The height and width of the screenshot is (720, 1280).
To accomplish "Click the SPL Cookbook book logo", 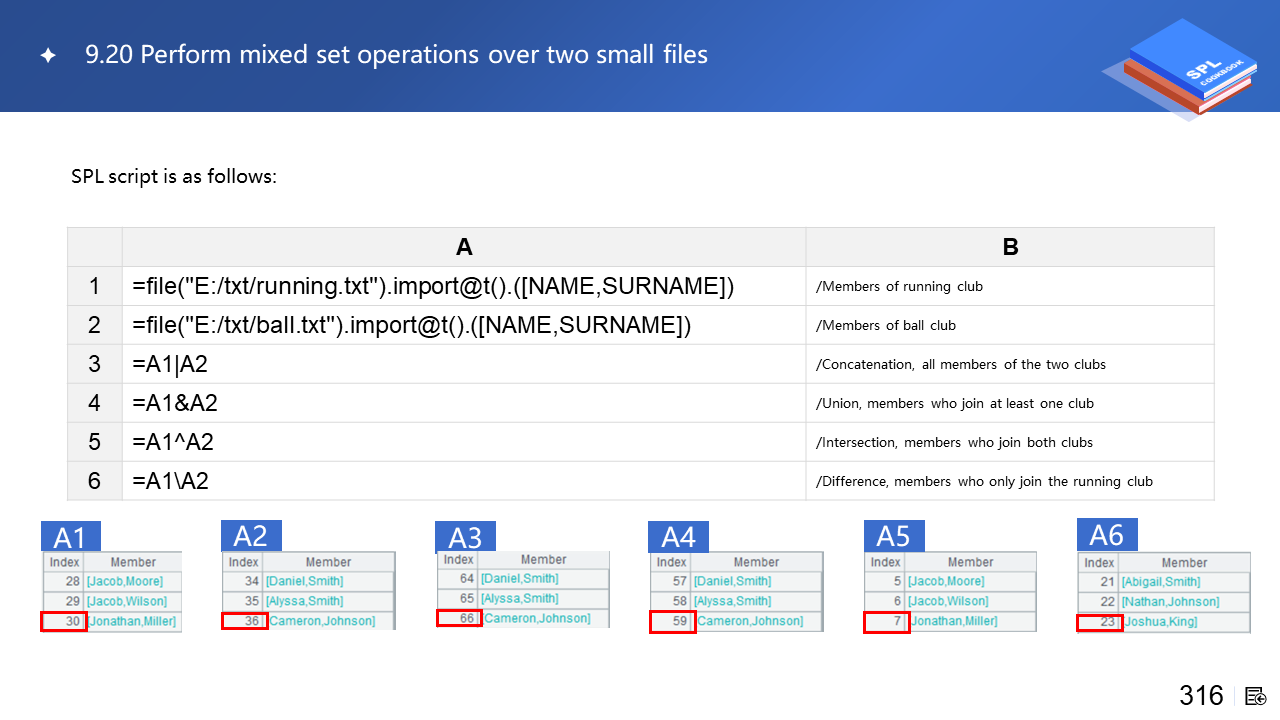I will coord(1178,68).
